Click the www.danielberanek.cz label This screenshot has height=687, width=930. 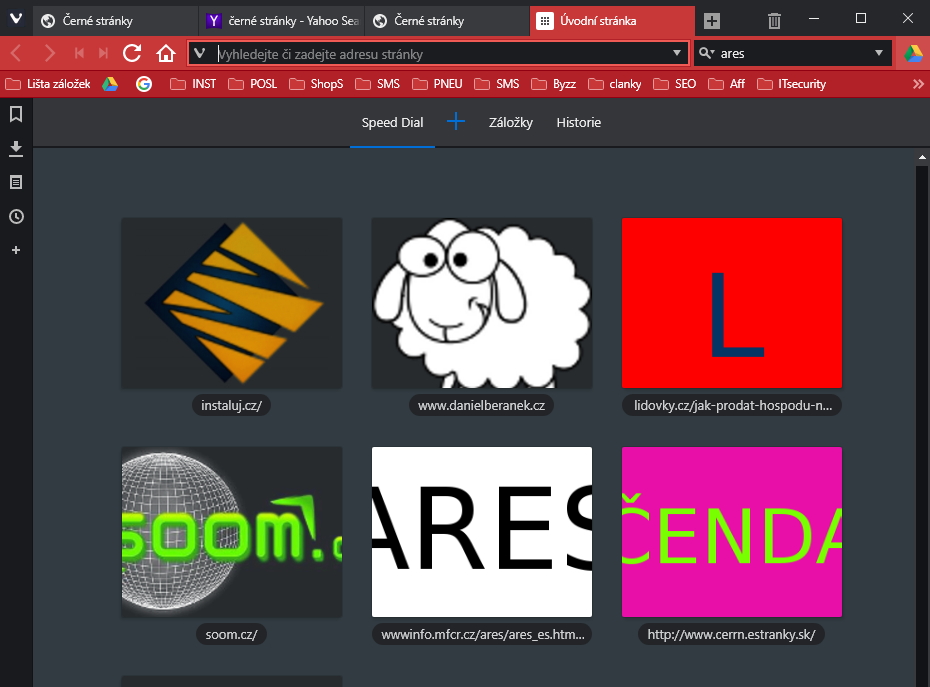[x=482, y=405]
